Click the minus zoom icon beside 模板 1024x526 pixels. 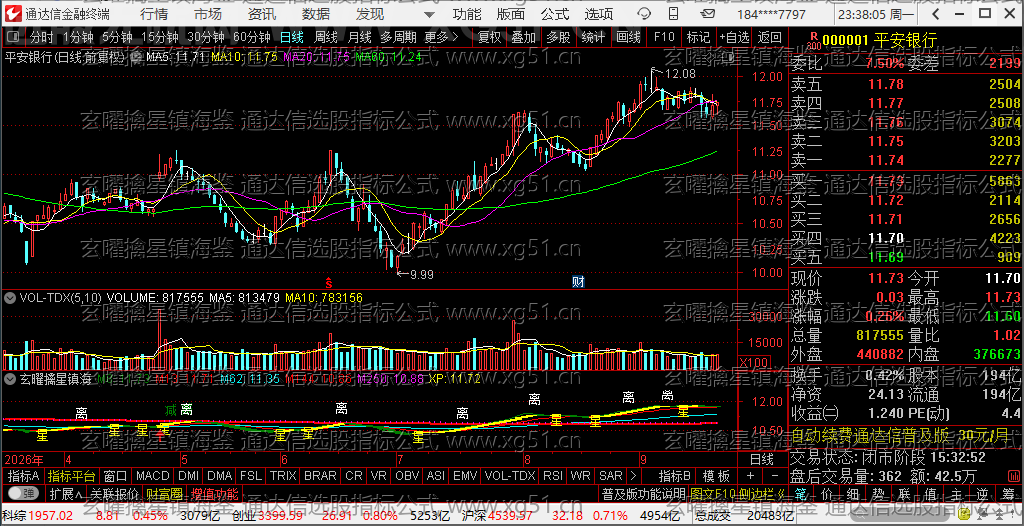[774, 476]
